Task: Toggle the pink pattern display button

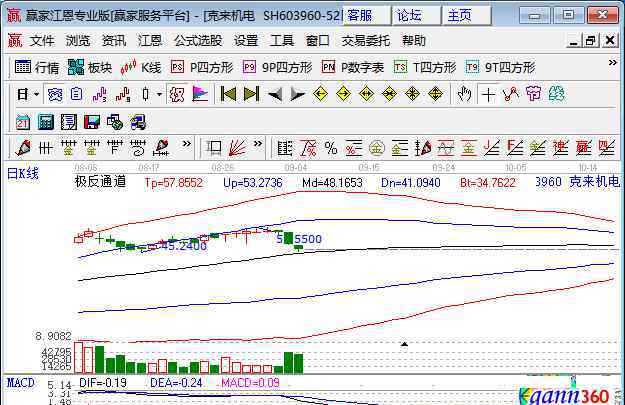Action: (177, 94)
